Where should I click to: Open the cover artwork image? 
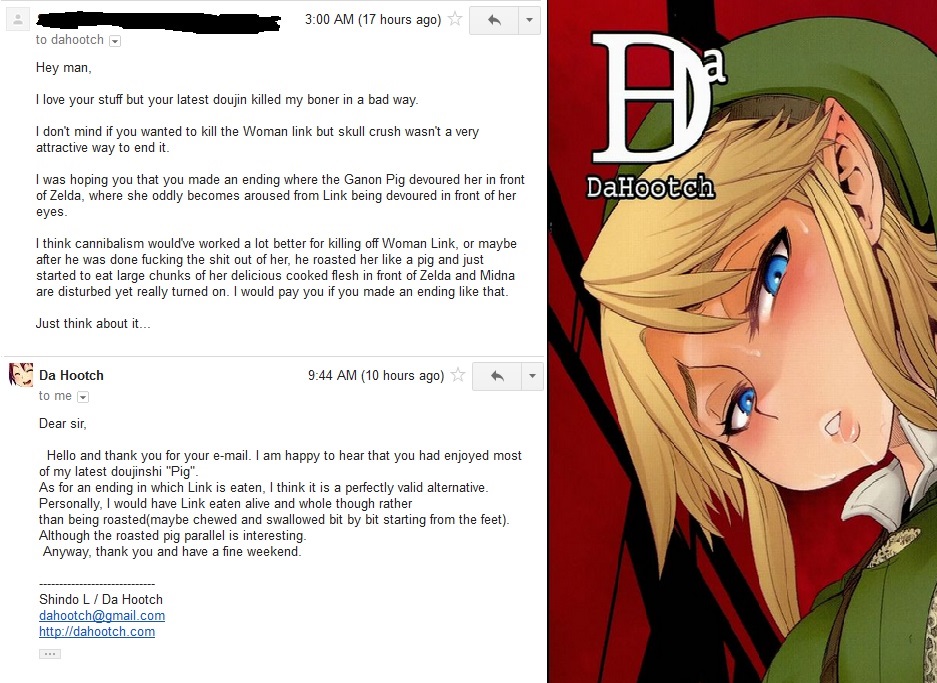[743, 341]
